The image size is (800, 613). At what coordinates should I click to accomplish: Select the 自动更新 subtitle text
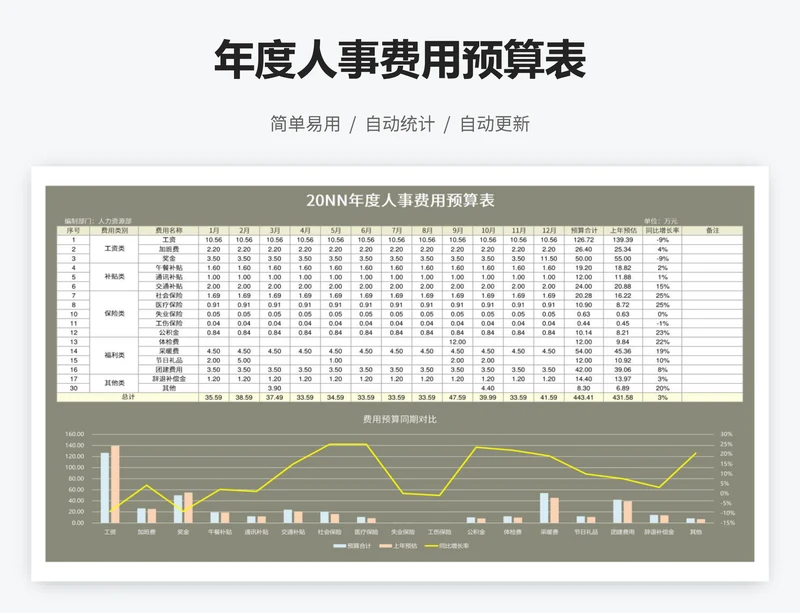pyautogui.click(x=495, y=124)
